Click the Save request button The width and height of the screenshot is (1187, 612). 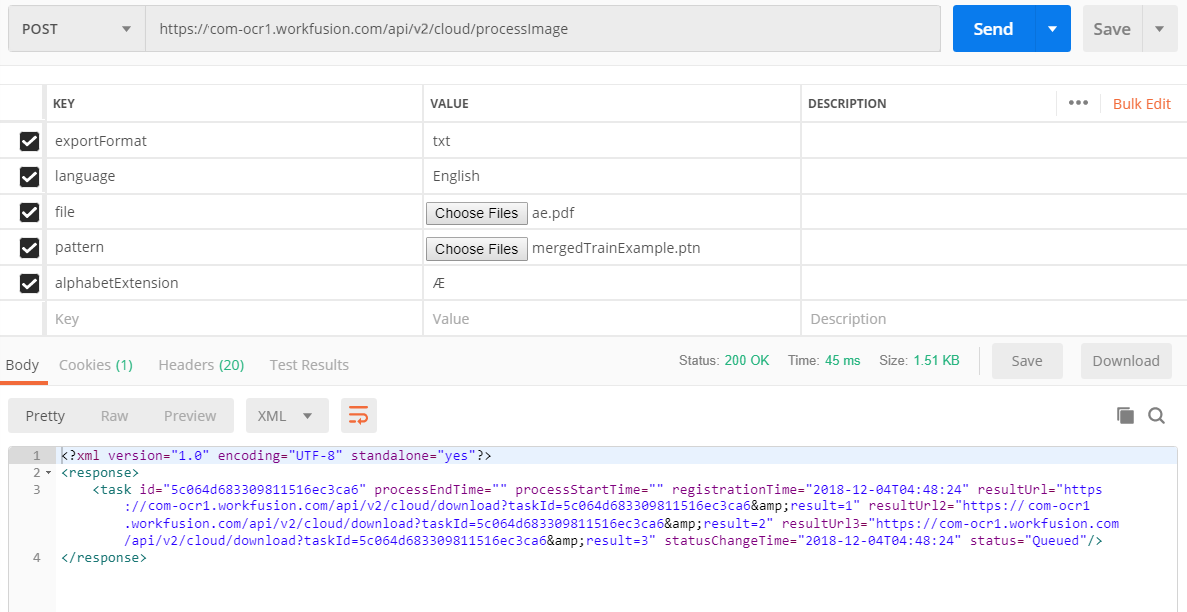1112,29
